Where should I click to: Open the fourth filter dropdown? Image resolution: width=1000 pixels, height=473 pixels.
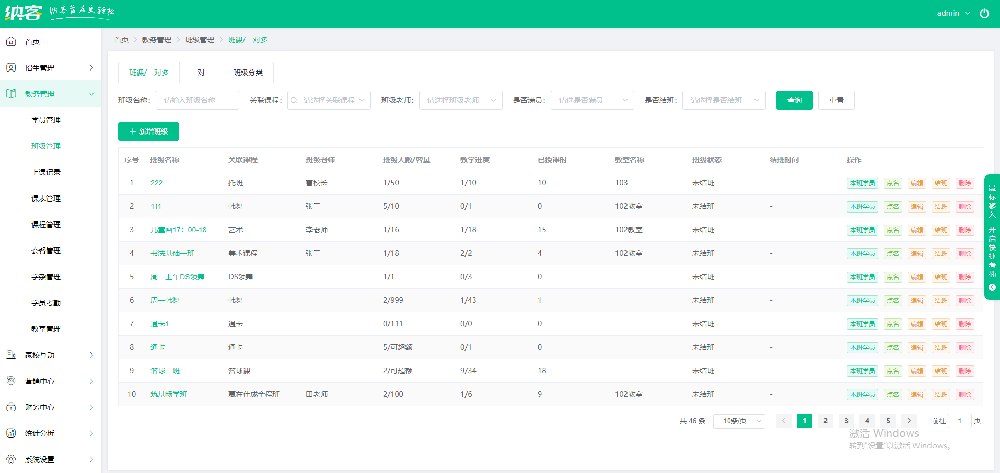click(x=592, y=101)
